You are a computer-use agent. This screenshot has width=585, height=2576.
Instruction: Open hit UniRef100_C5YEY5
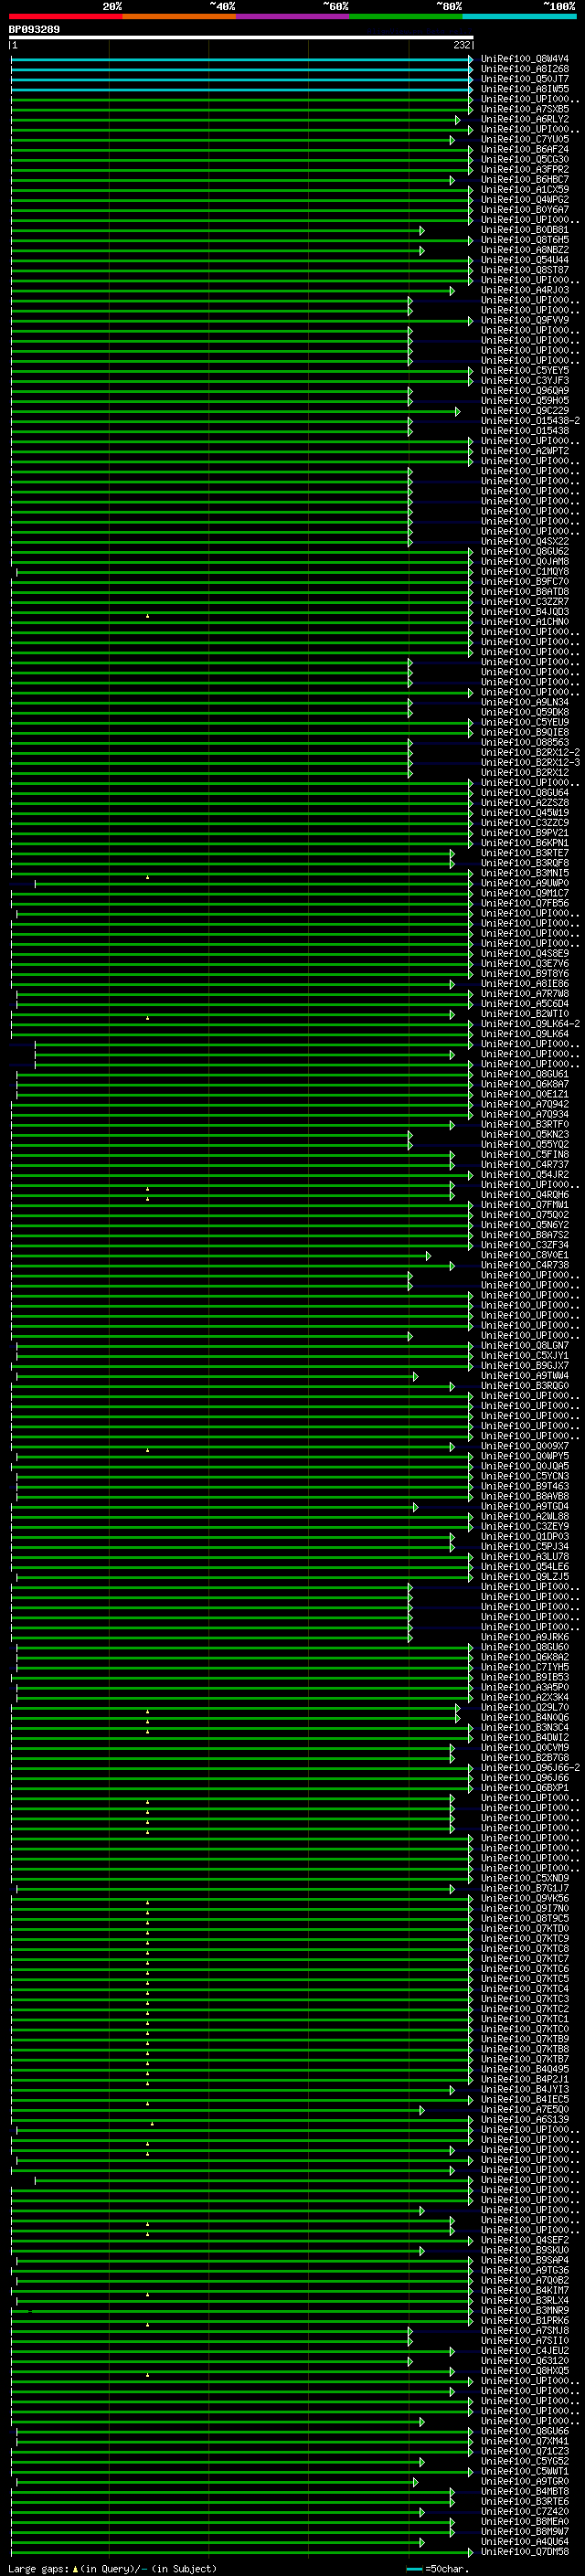click(x=525, y=370)
